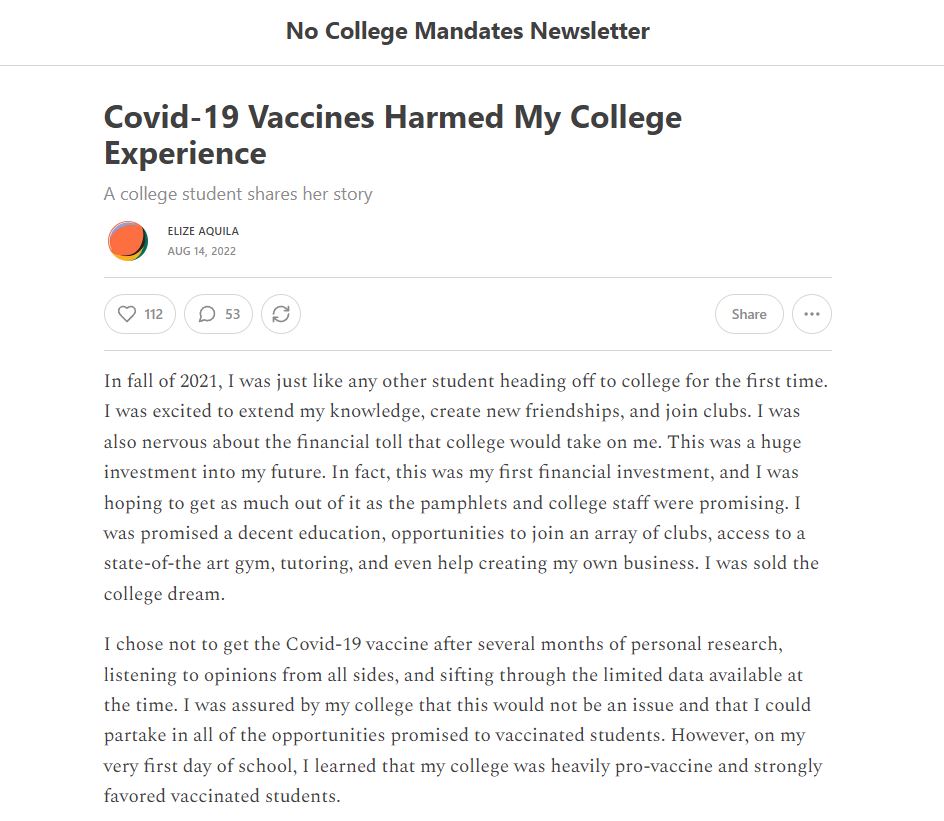
Task: Click the Share button
Action: (x=748, y=314)
